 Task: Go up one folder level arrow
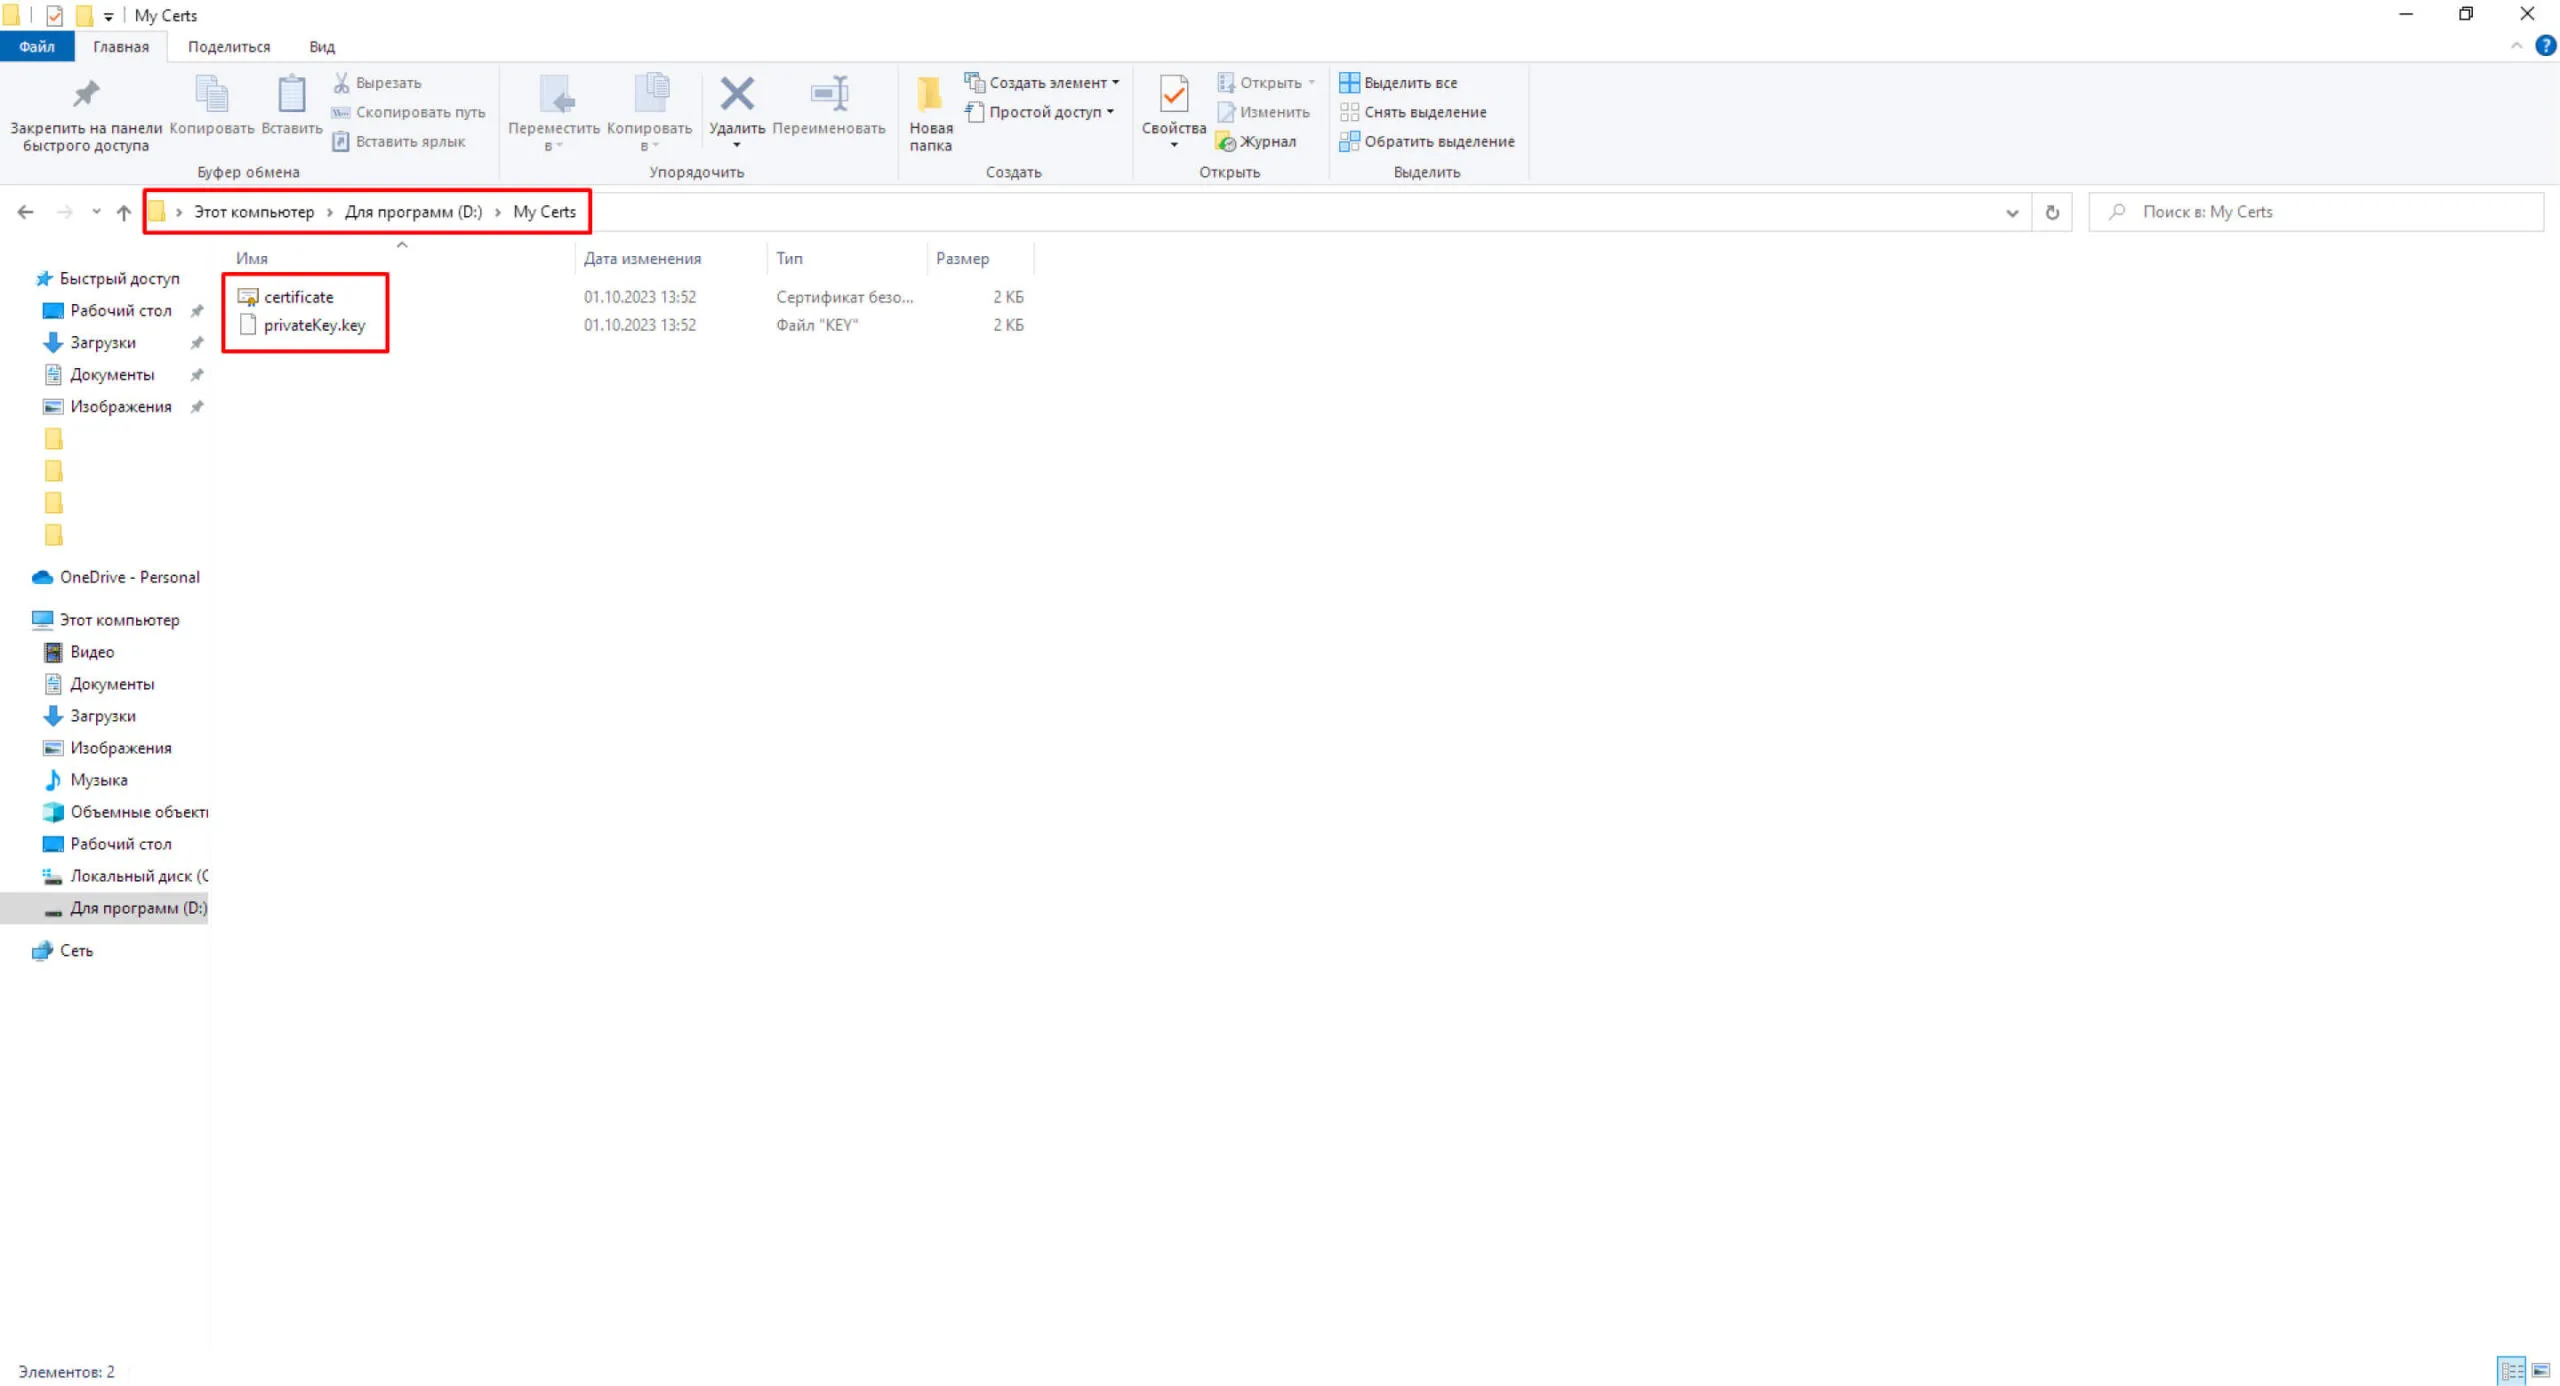(124, 212)
